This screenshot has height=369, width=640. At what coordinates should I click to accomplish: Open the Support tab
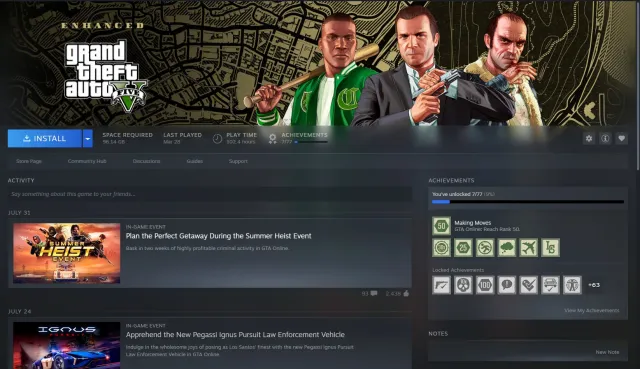[238, 161]
